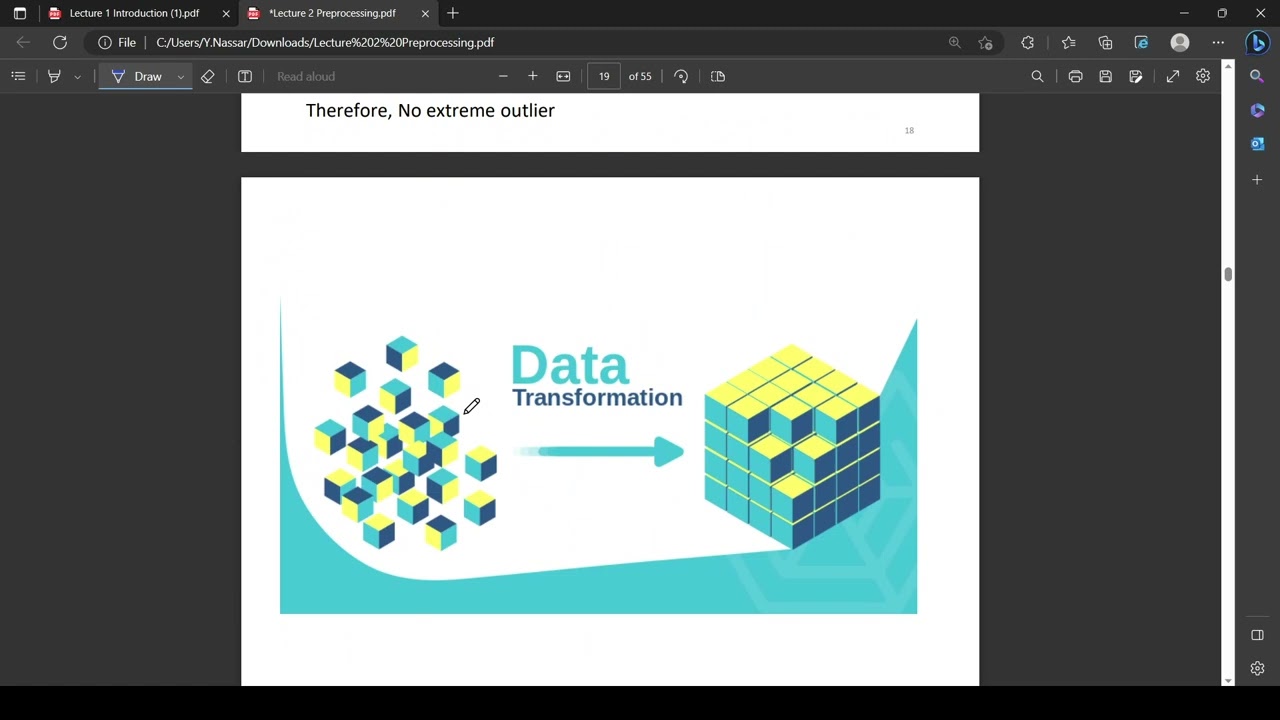This screenshot has height=720, width=1280.
Task: Click the 'of 55' page count
Action: pos(640,76)
